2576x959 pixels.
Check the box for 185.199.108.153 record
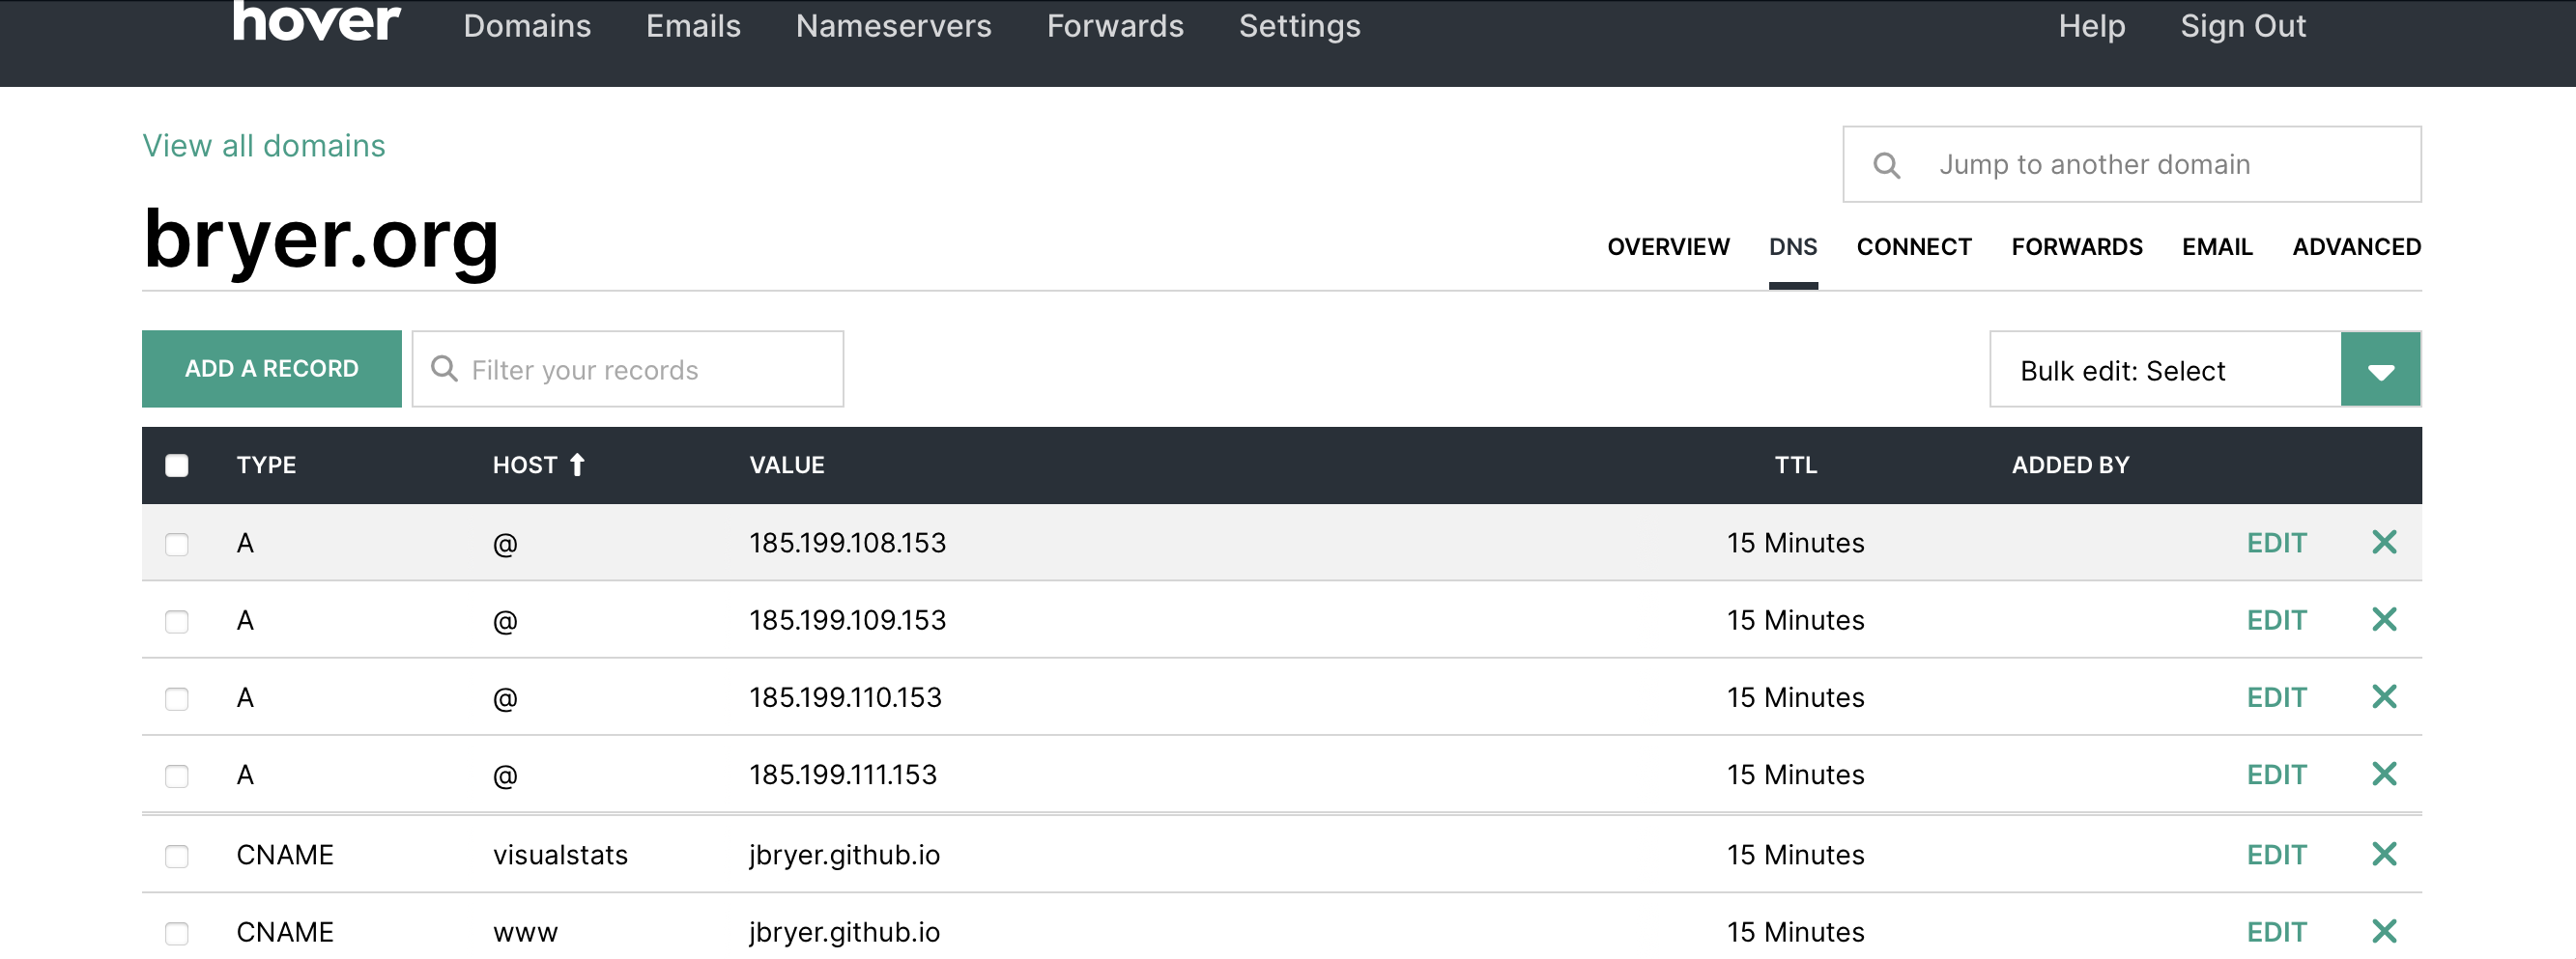[x=177, y=544]
